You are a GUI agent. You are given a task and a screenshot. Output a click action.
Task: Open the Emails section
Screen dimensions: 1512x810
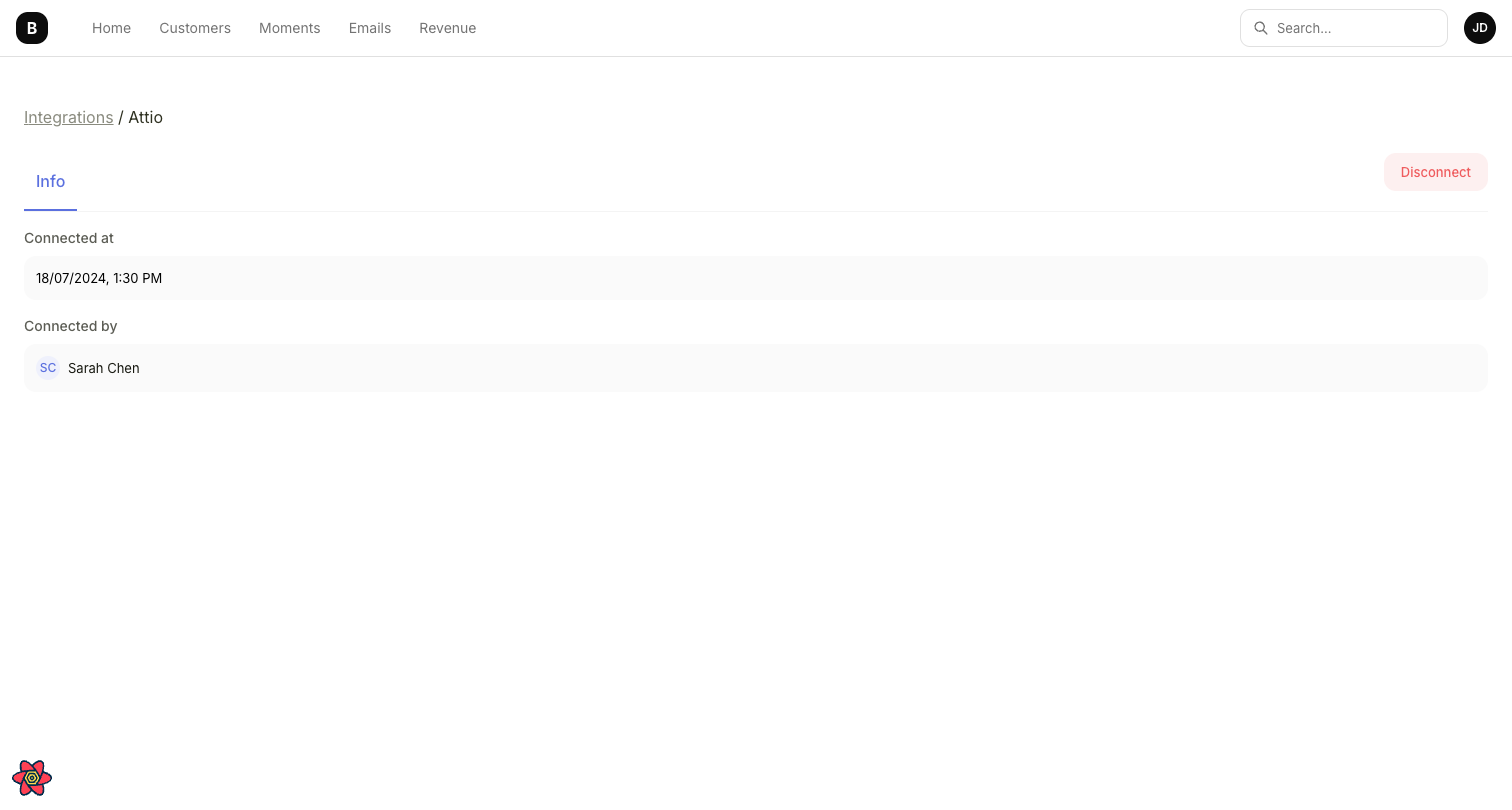pyautogui.click(x=369, y=28)
